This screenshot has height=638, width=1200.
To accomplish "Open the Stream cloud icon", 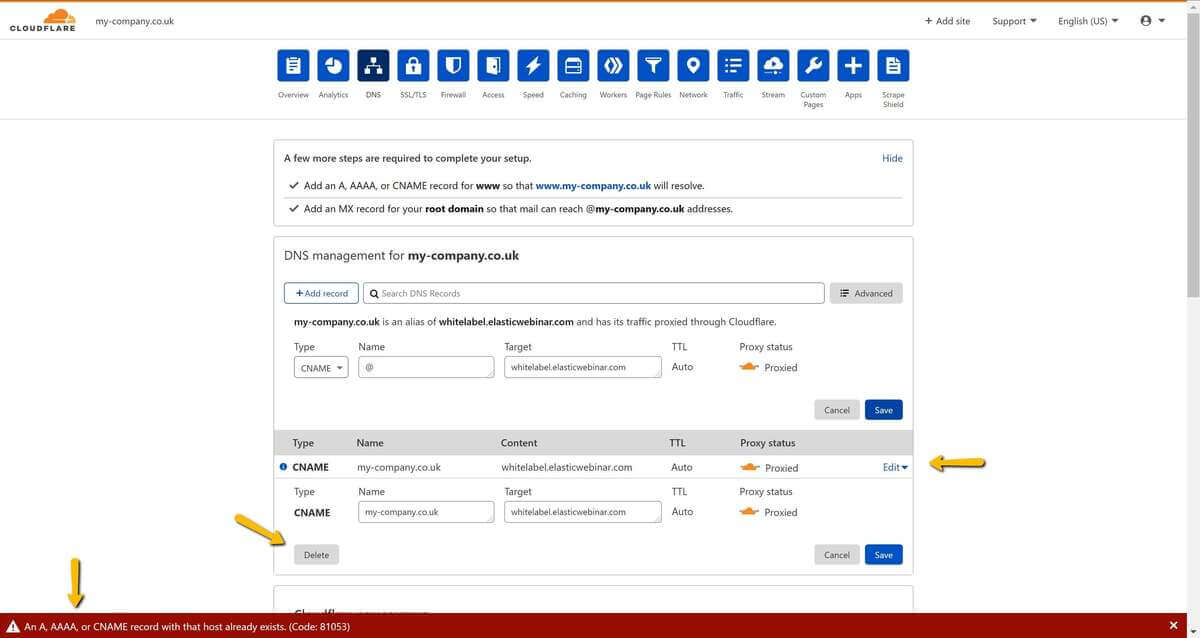I will 773,66.
